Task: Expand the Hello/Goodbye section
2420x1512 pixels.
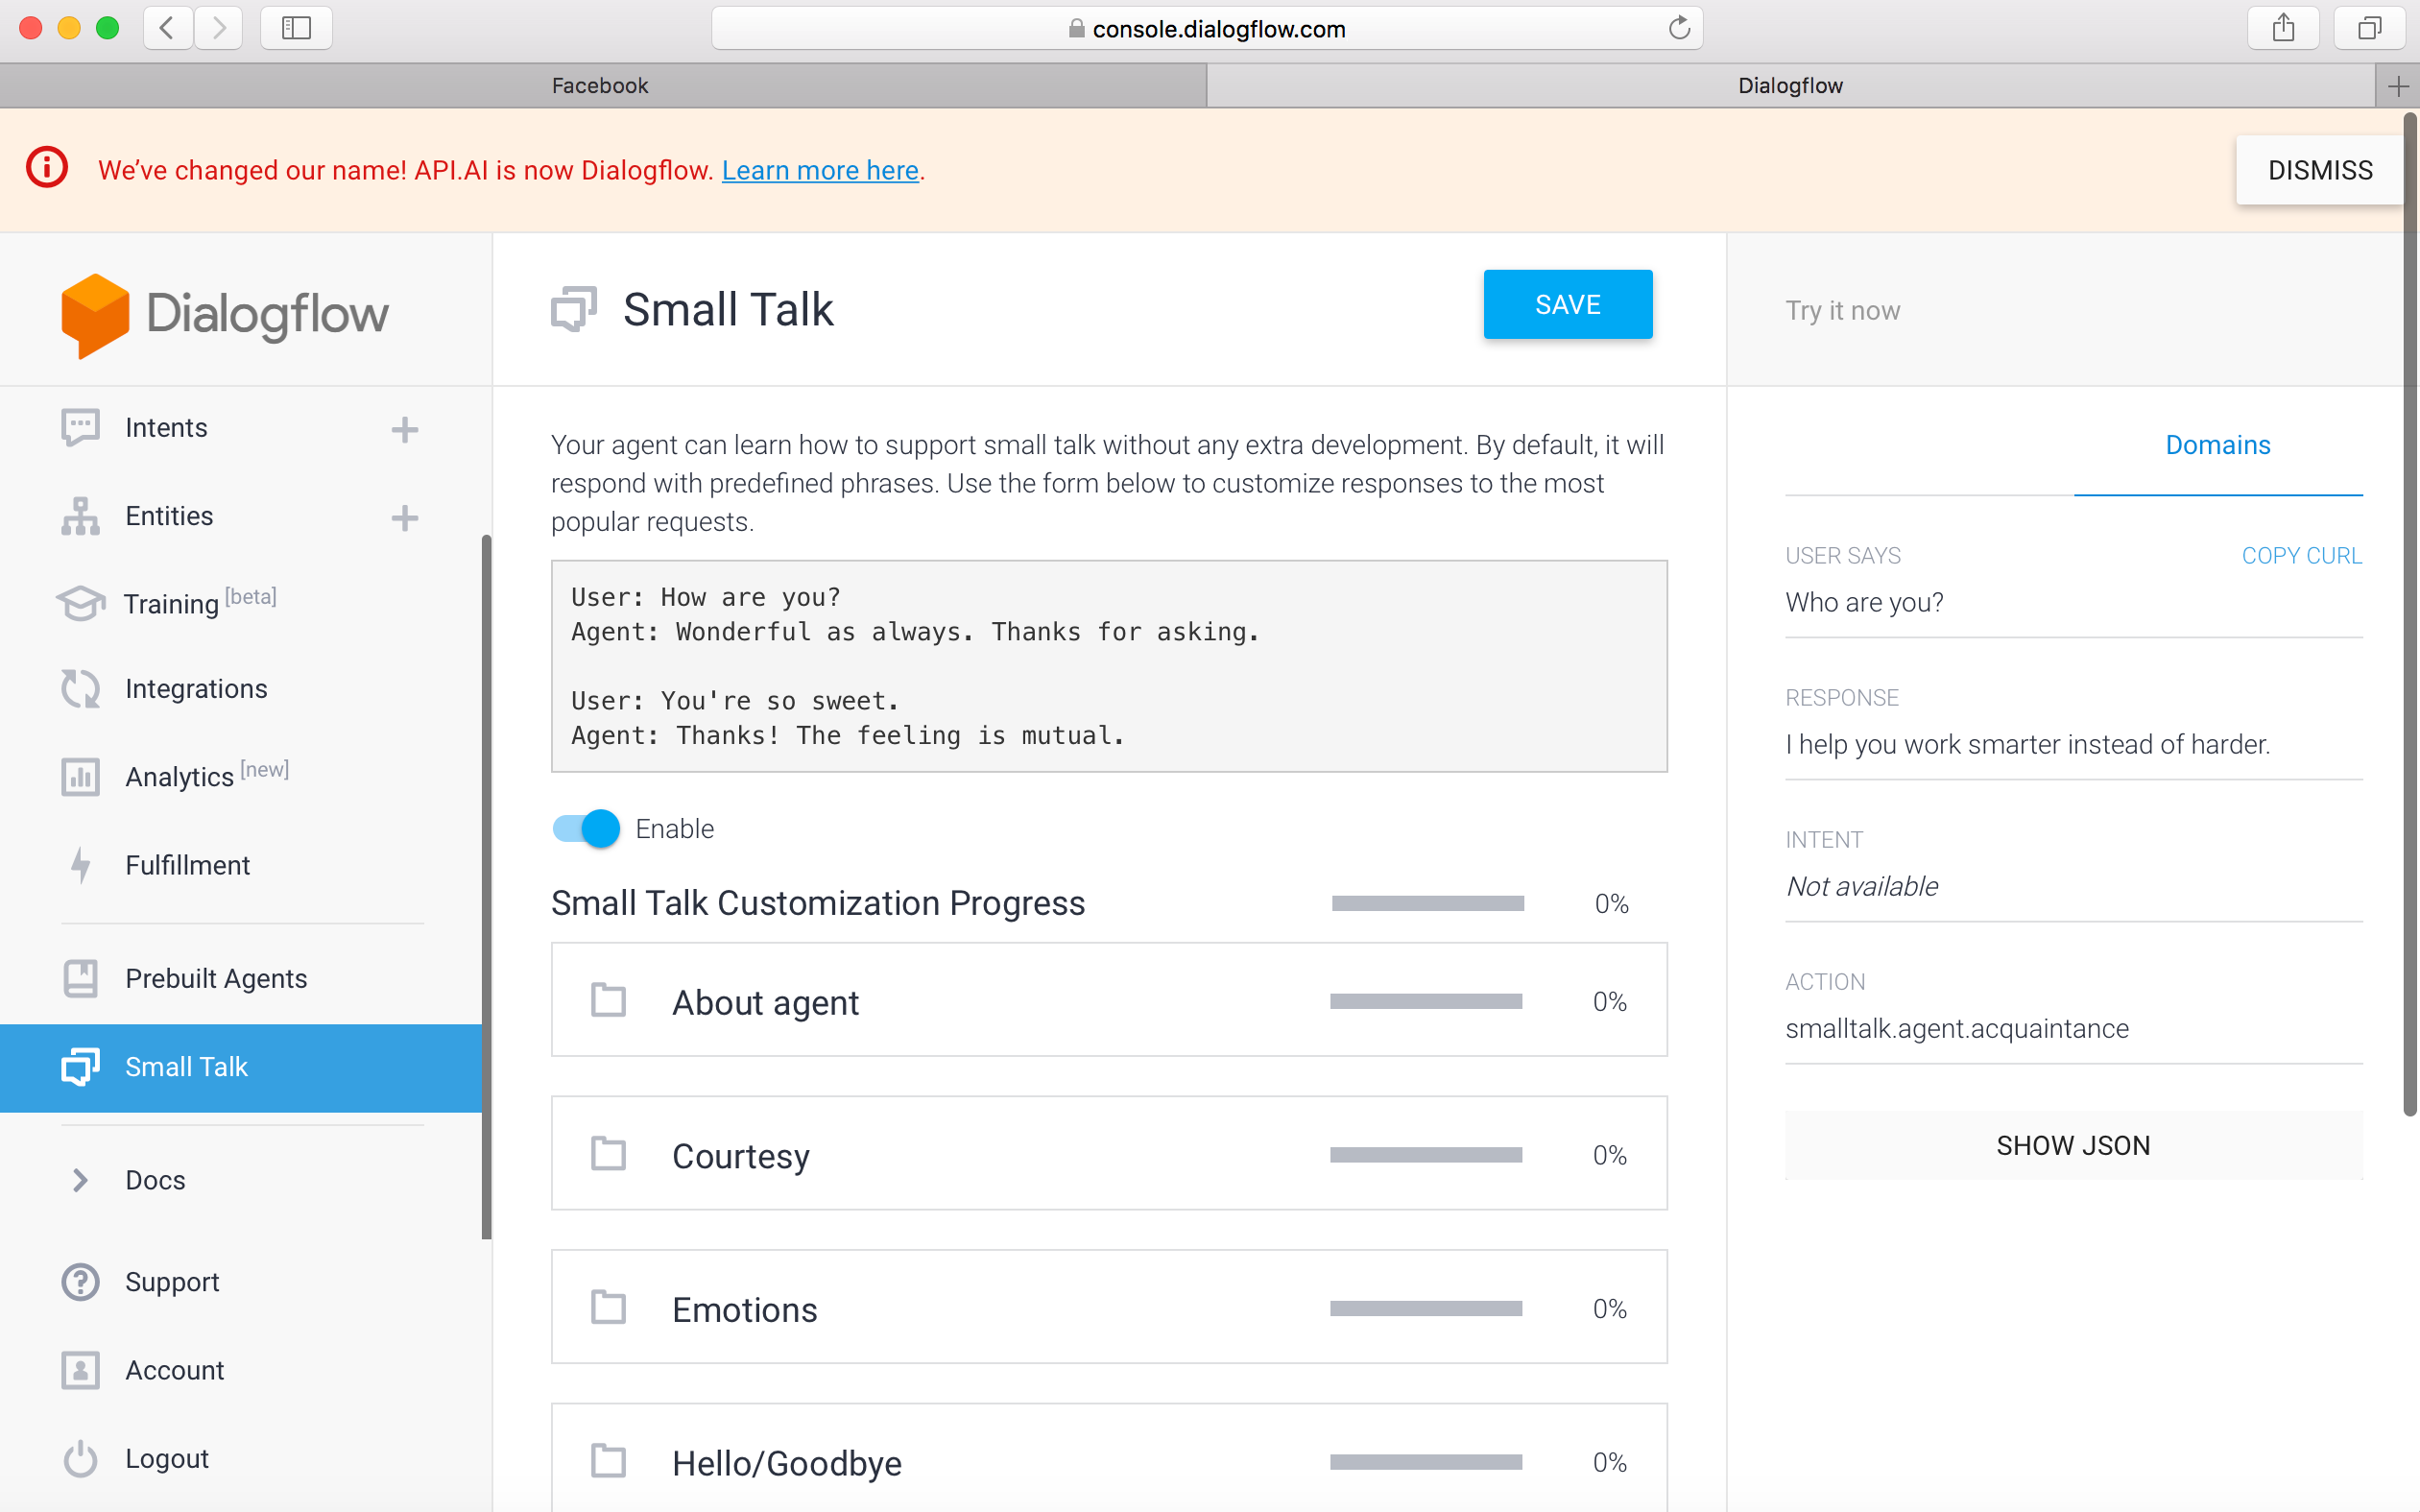Action: click(1109, 1459)
